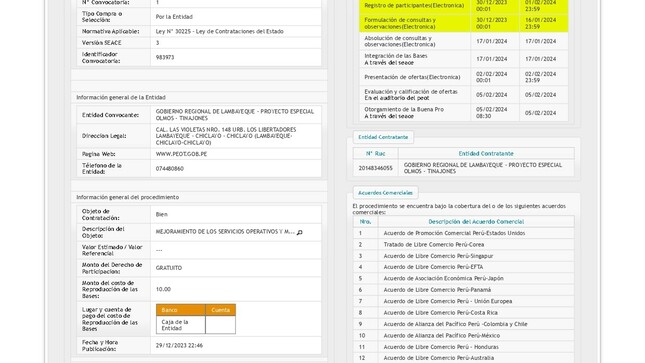Click the Evaluación y calificación de ofertas row
The width and height of the screenshot is (645, 363).
(464, 95)
